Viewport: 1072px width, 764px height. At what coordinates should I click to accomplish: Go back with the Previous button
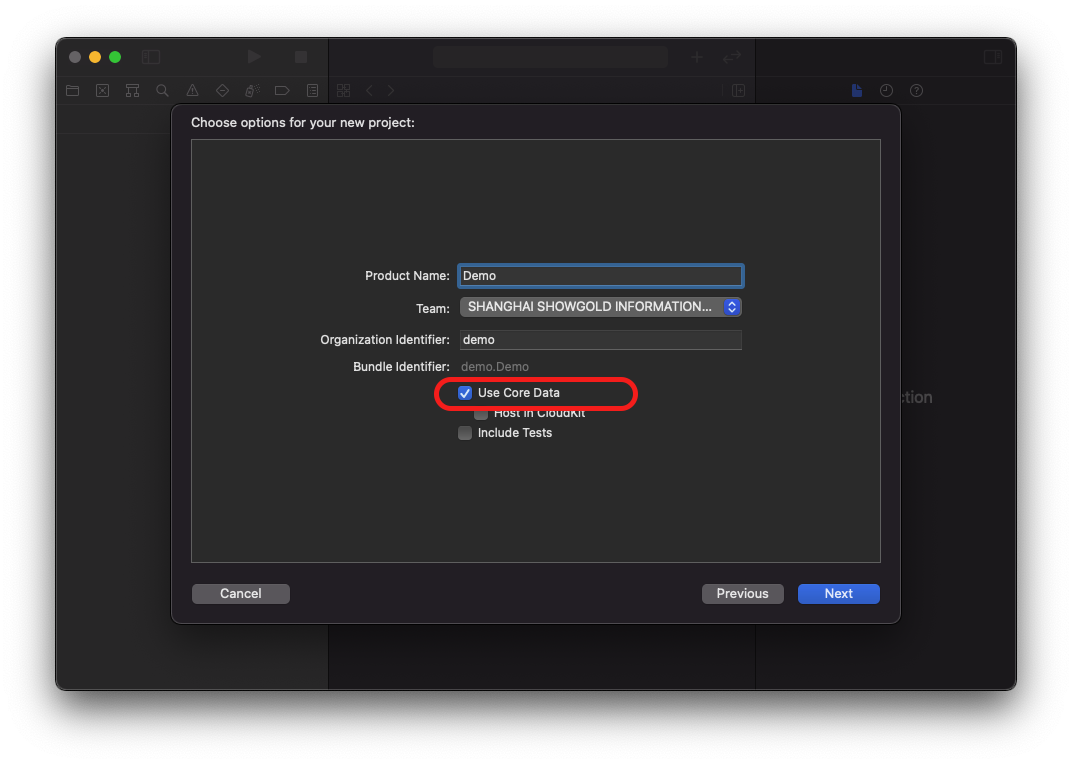pos(742,594)
